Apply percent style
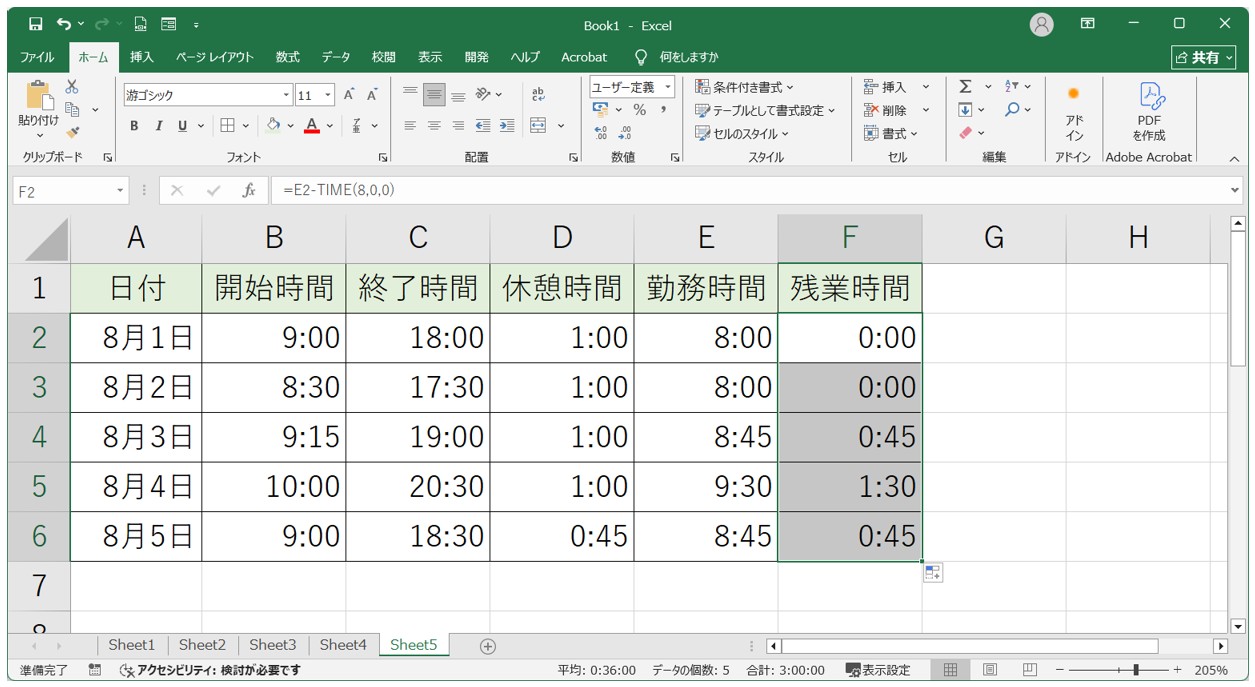1255x687 pixels. (x=639, y=110)
